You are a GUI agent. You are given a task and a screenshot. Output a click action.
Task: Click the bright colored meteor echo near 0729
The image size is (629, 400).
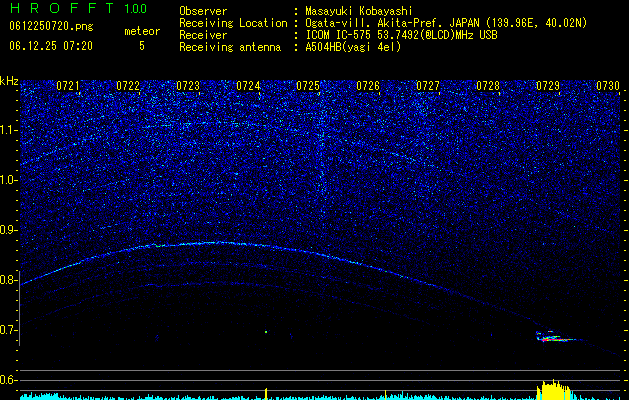point(556,337)
